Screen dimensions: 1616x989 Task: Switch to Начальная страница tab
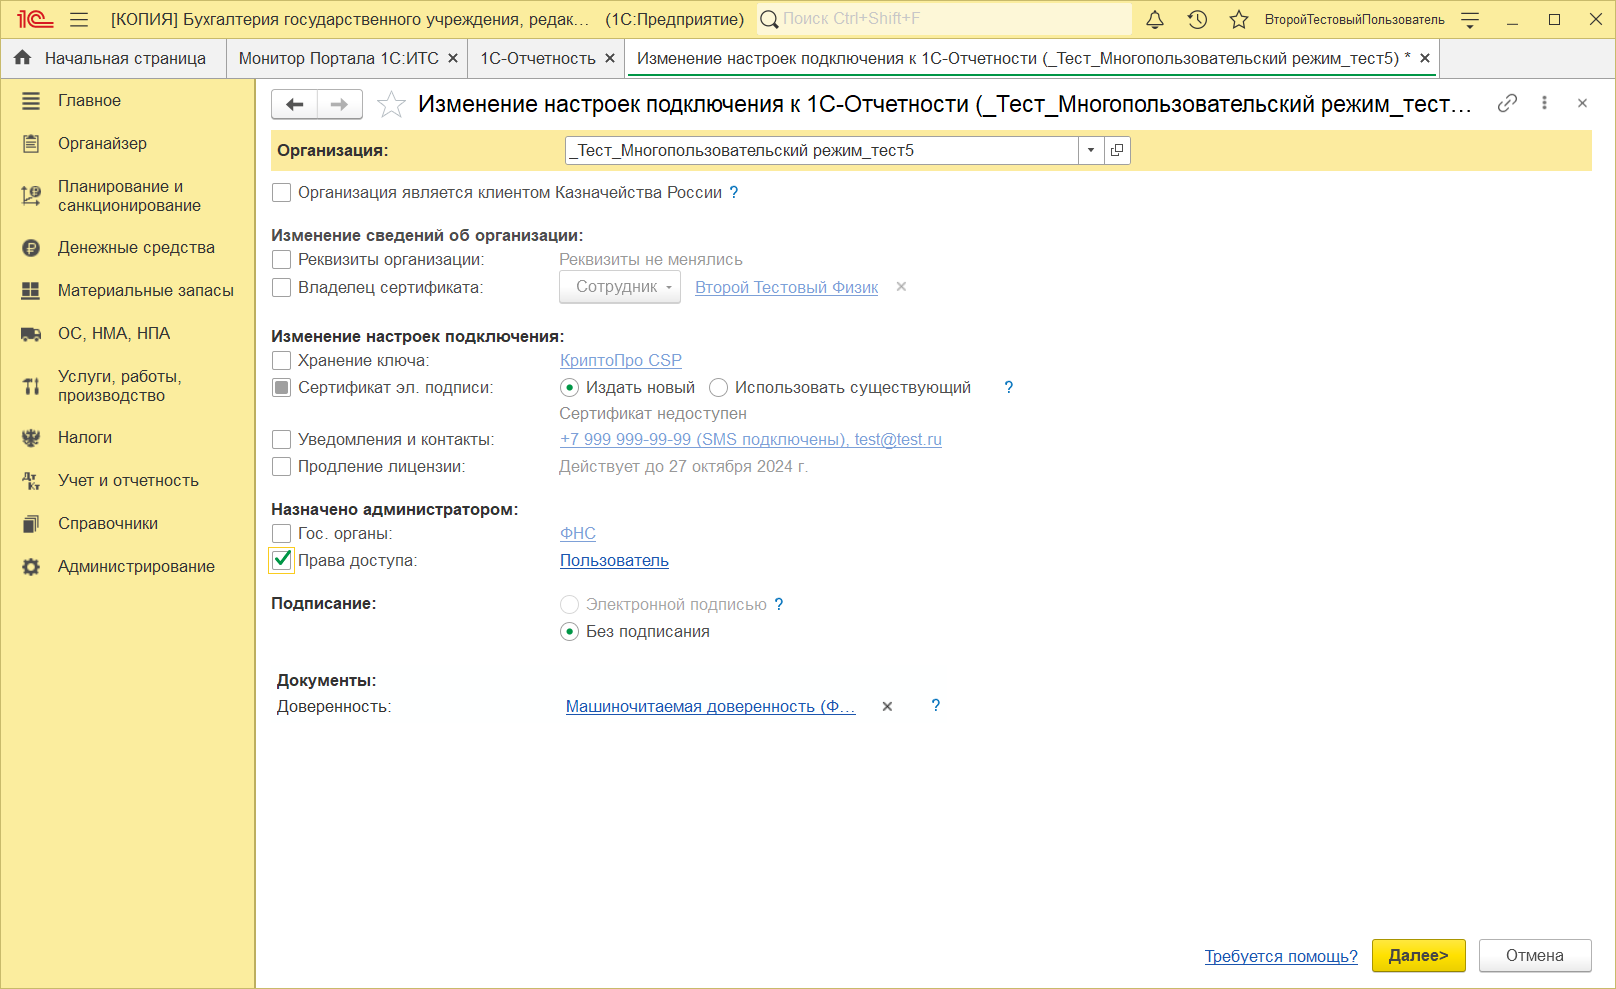(x=112, y=58)
